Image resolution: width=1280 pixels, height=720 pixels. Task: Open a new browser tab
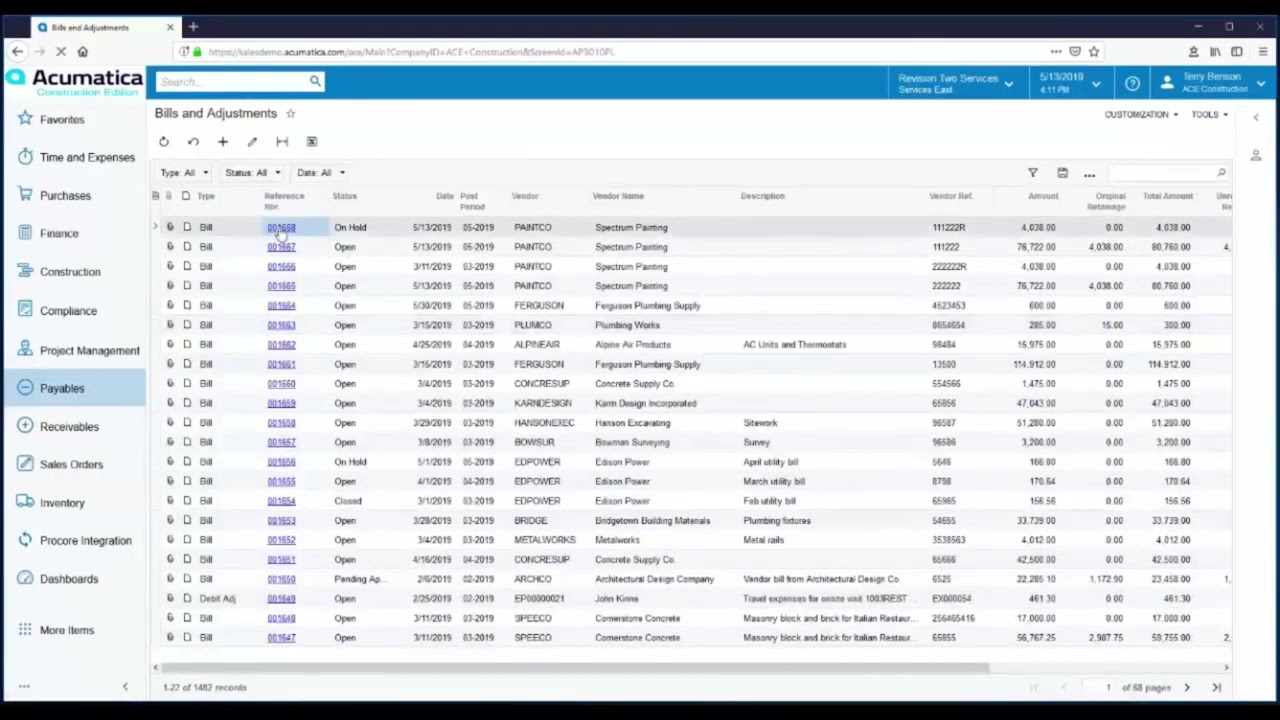(193, 27)
